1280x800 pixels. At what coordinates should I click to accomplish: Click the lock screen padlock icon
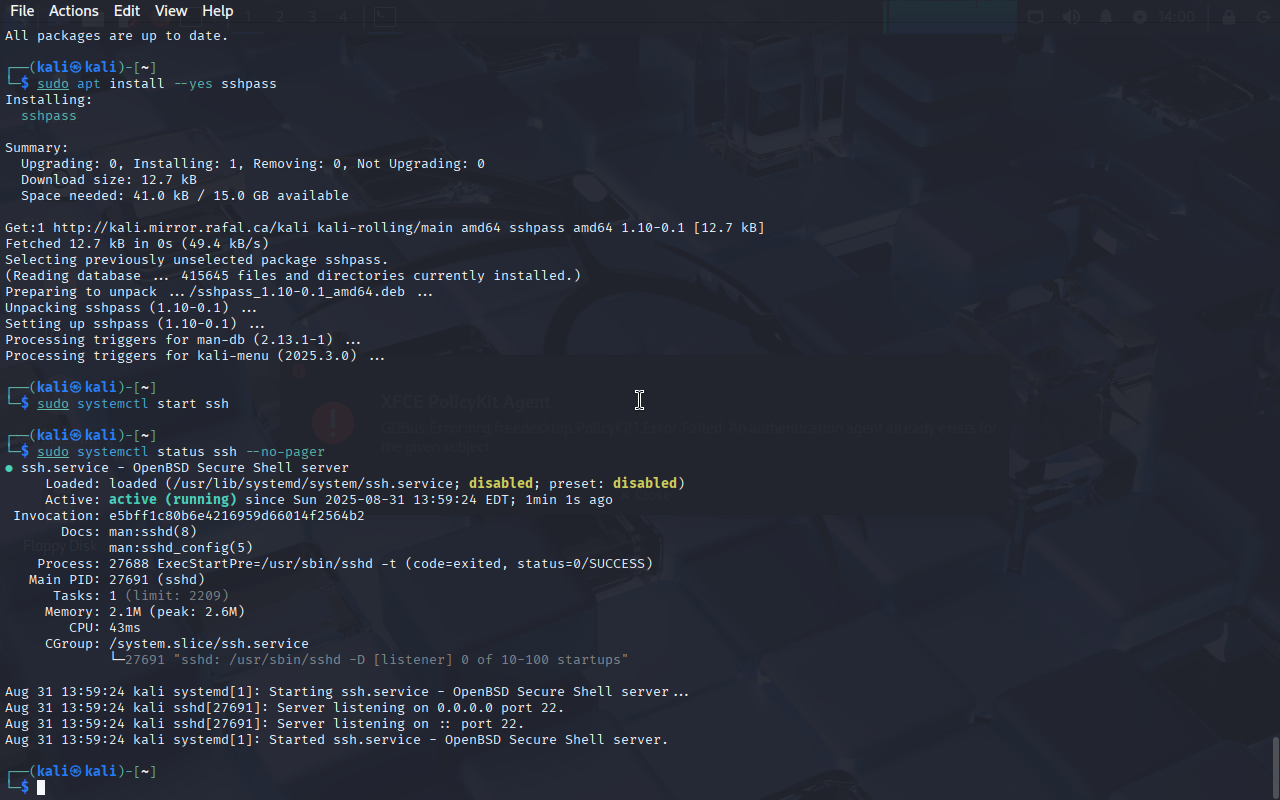(x=1229, y=17)
